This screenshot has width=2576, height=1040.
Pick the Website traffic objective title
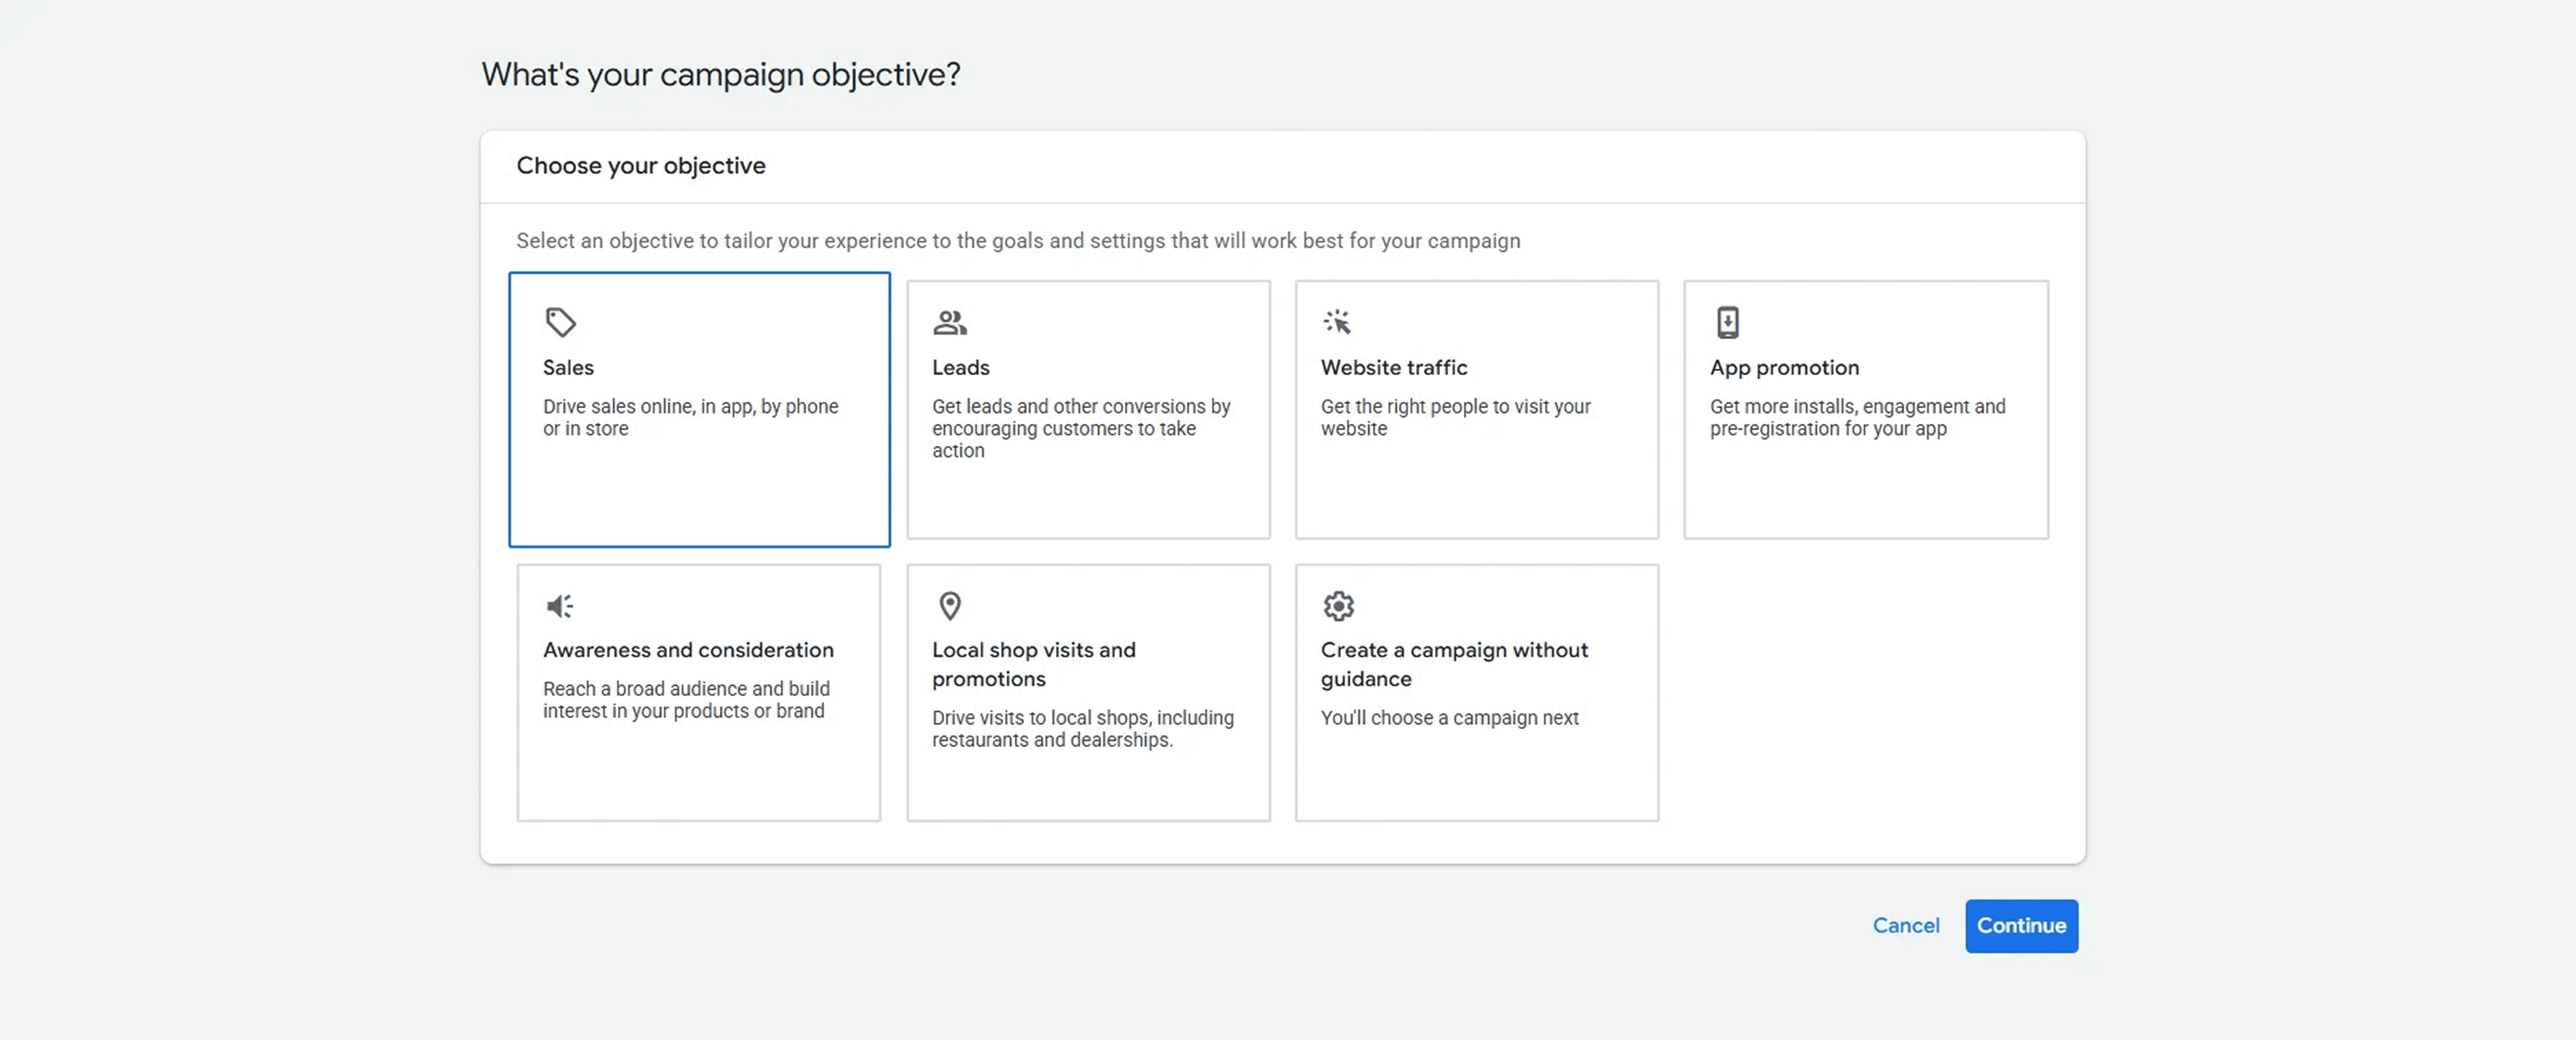tap(1393, 367)
